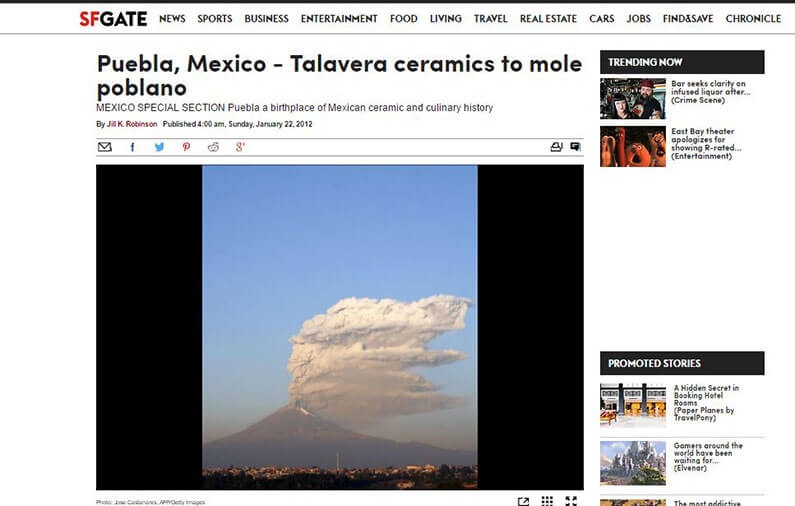Click the hotel rooms story thumbnail
The image size is (795, 506).
coord(633,405)
